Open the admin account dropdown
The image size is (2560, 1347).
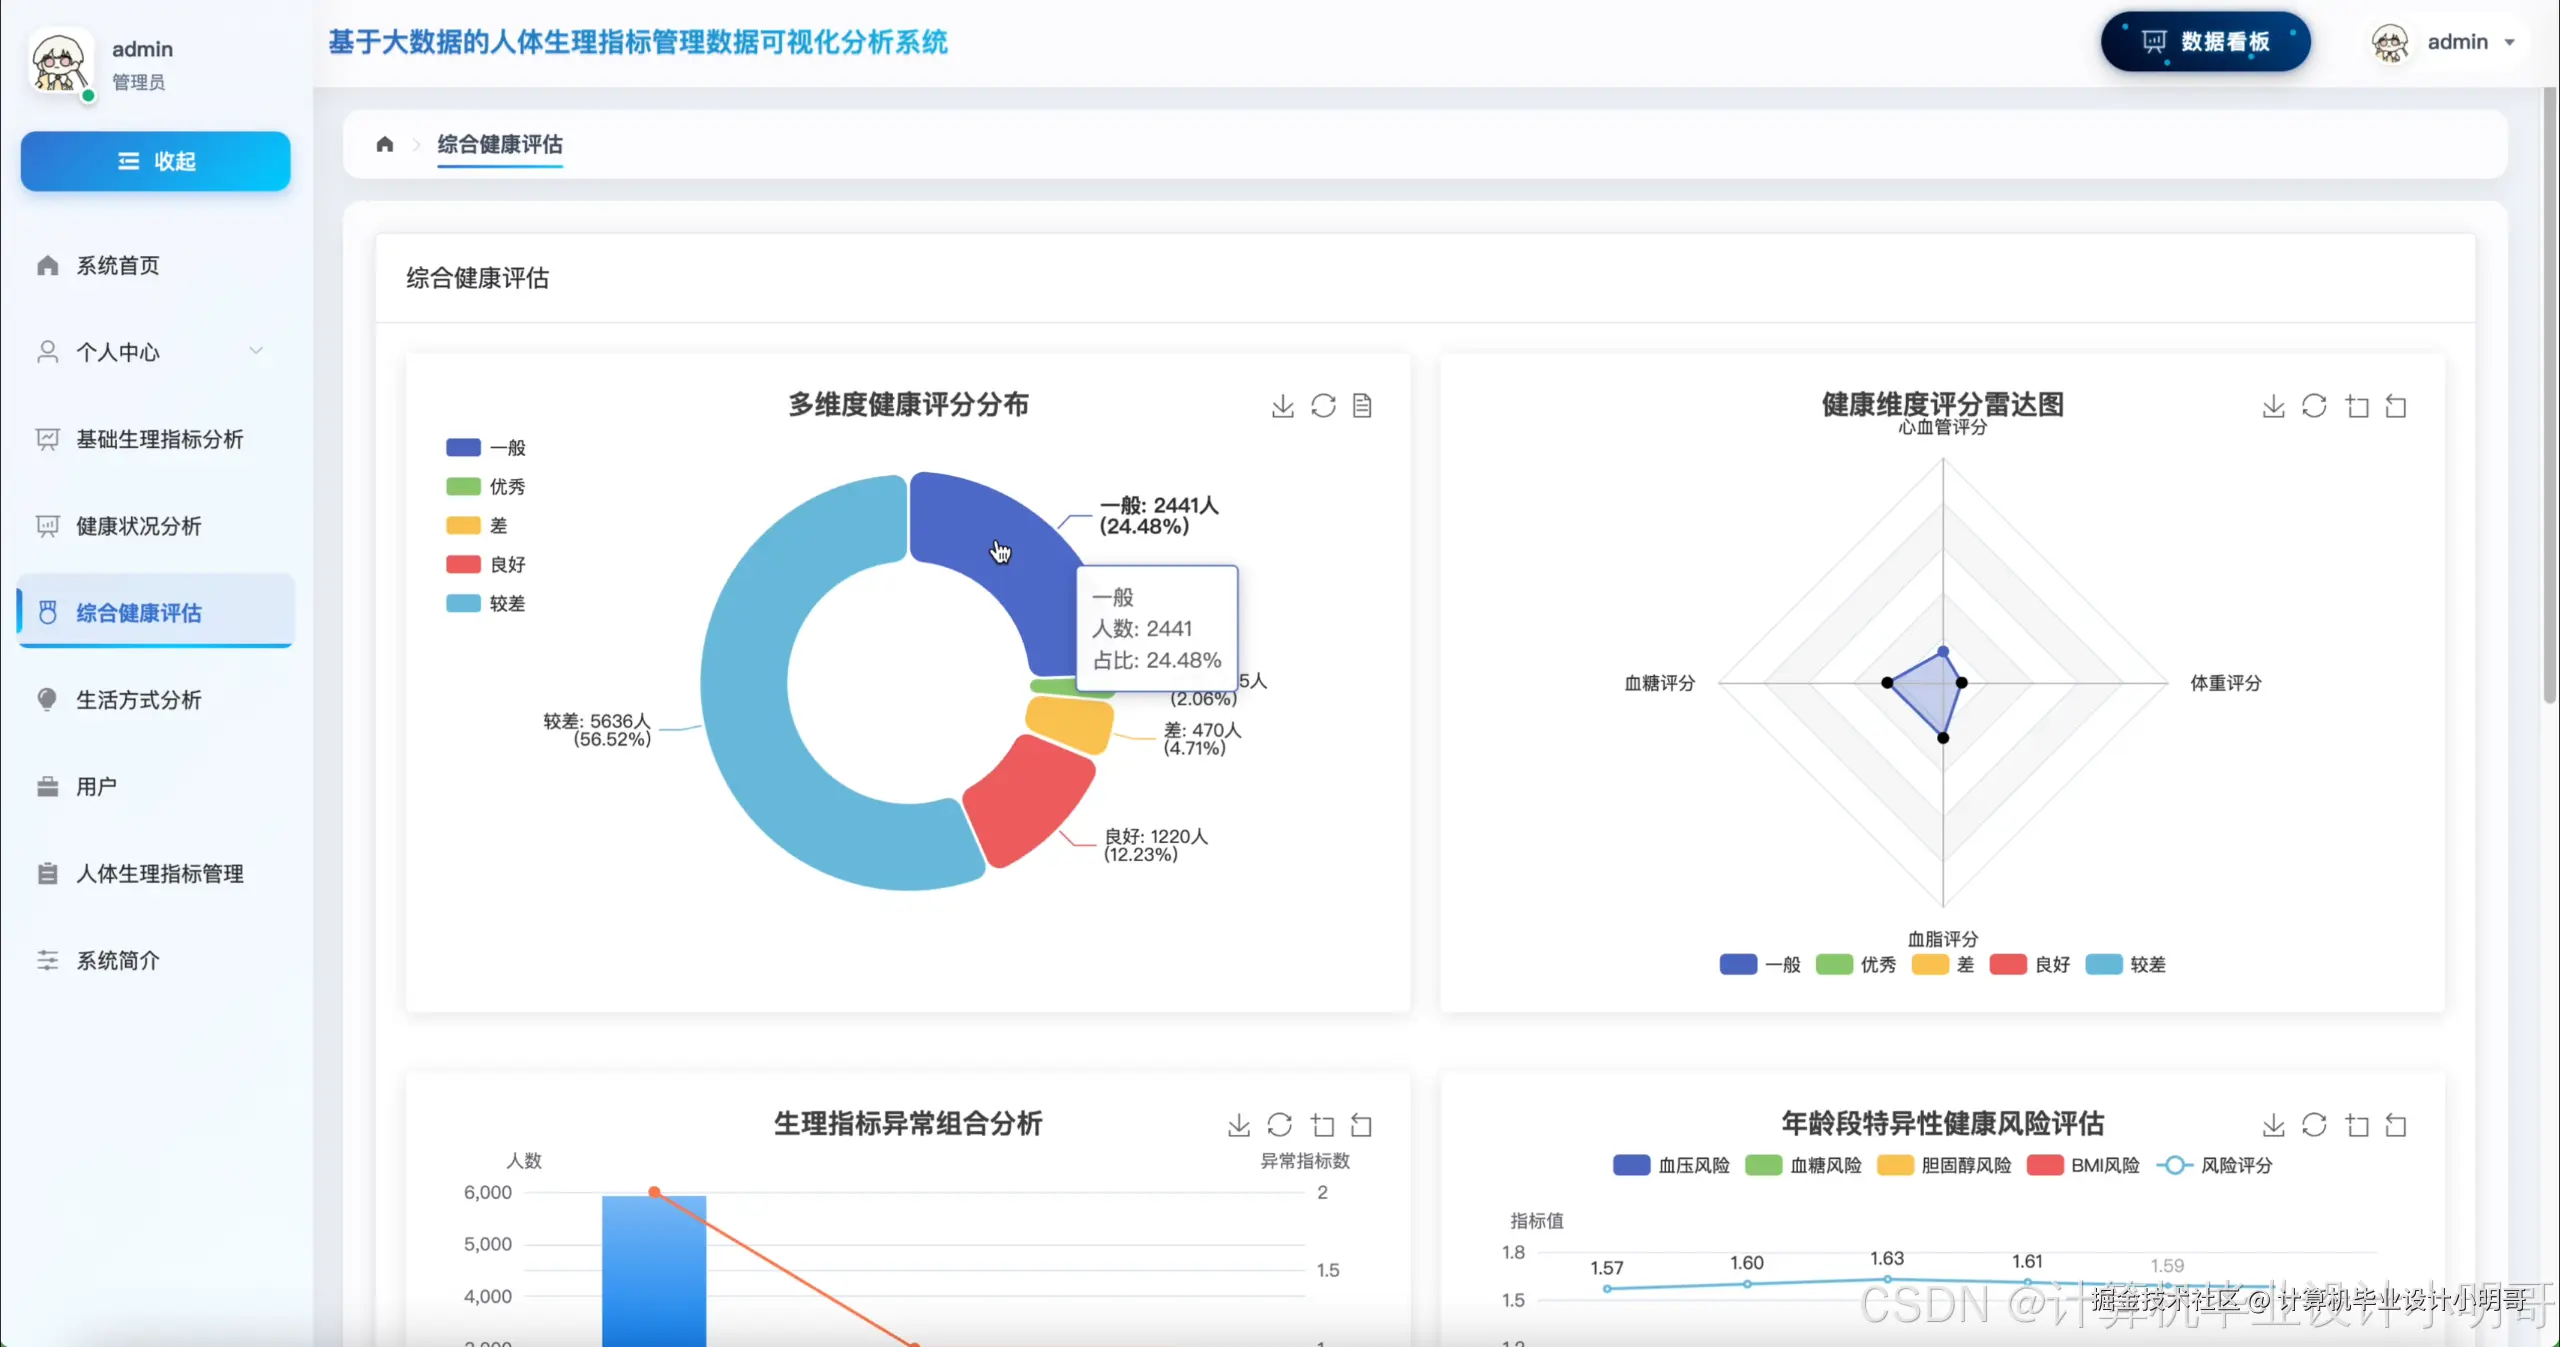coord(2470,41)
